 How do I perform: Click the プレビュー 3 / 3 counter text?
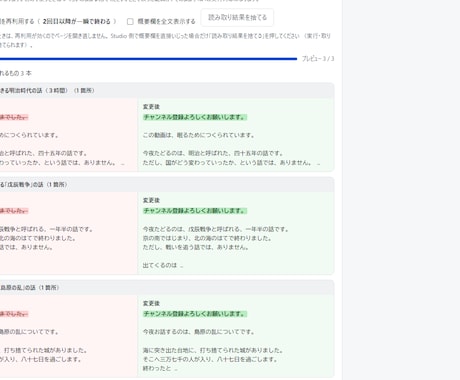point(318,59)
